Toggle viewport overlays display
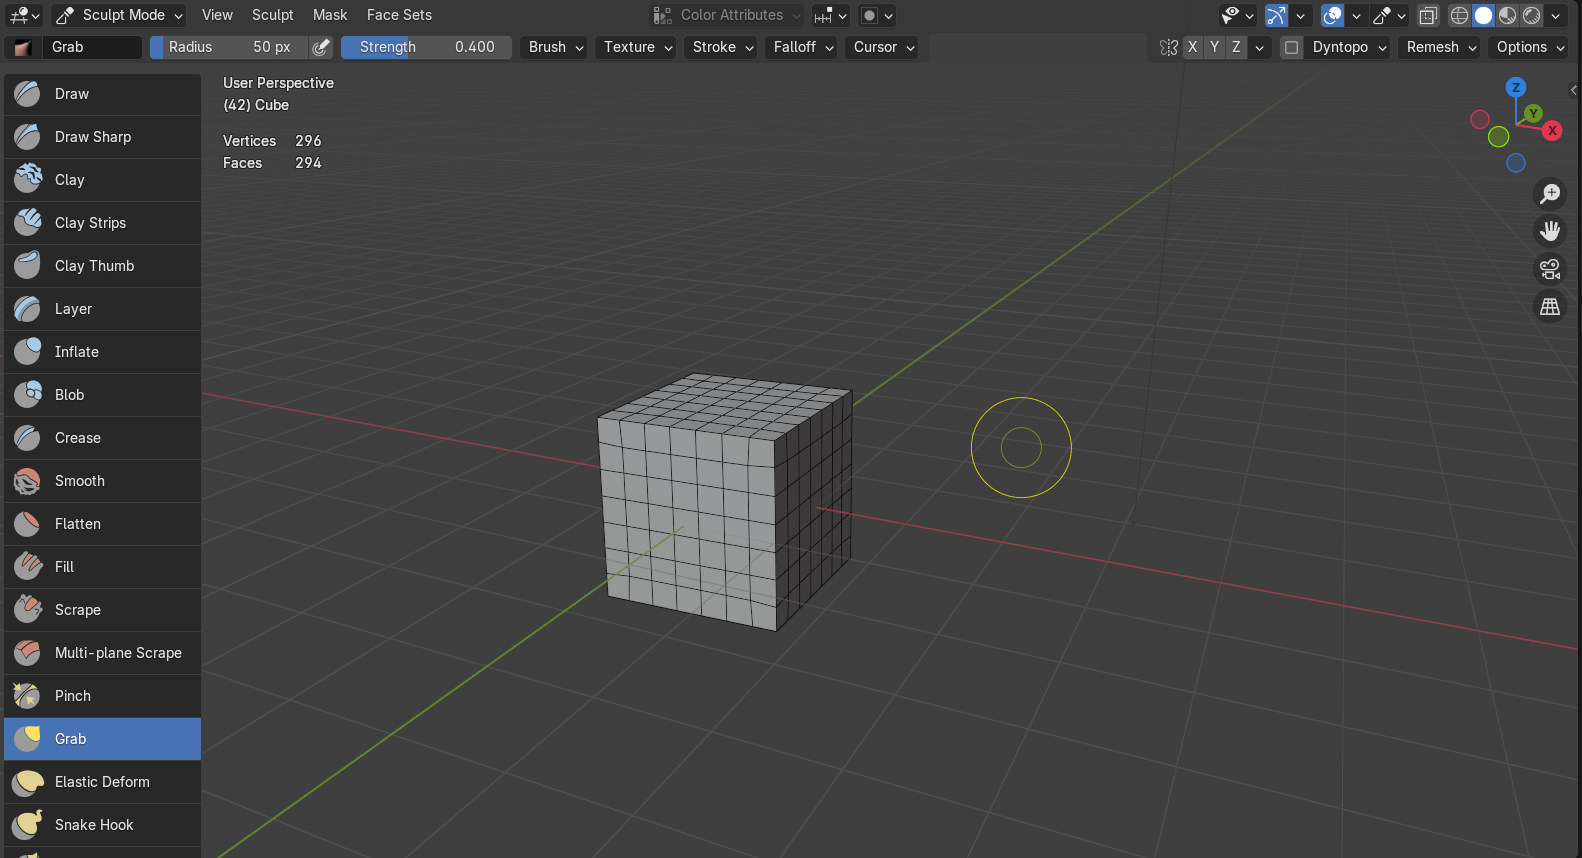This screenshot has width=1582, height=858. (1332, 15)
